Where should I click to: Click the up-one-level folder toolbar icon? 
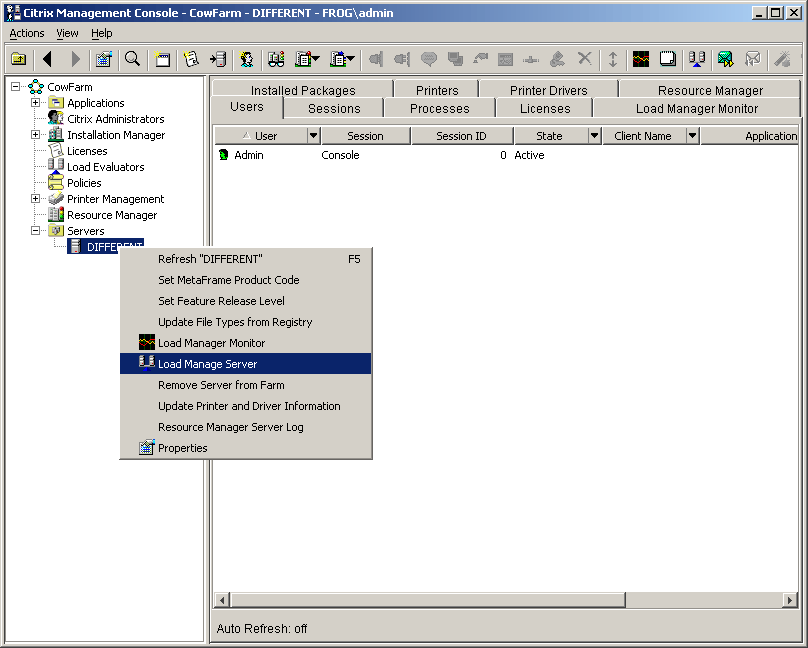(18, 59)
